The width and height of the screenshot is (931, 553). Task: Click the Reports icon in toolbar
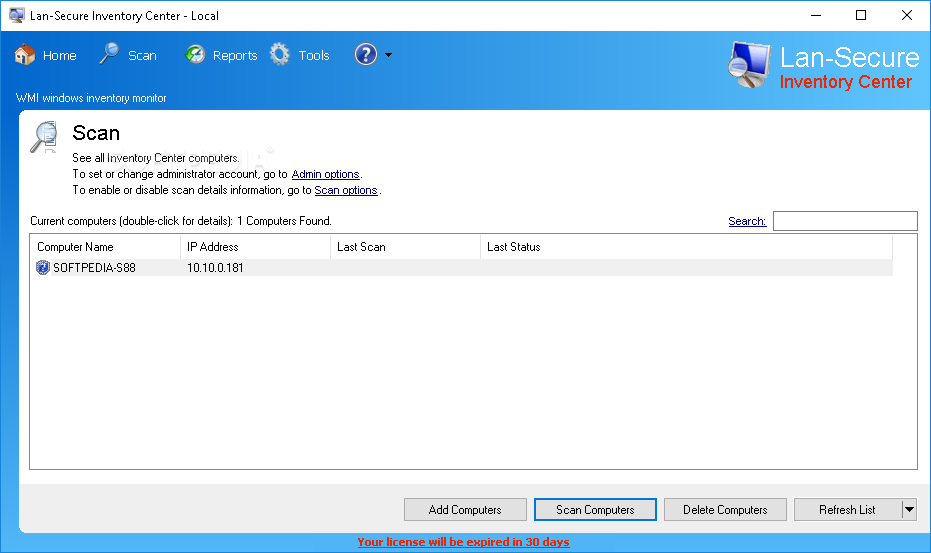195,55
